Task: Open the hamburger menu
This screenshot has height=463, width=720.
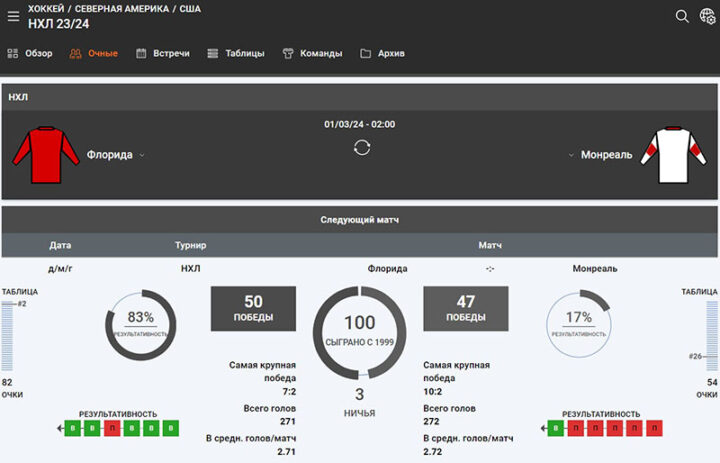Action: 14,16
